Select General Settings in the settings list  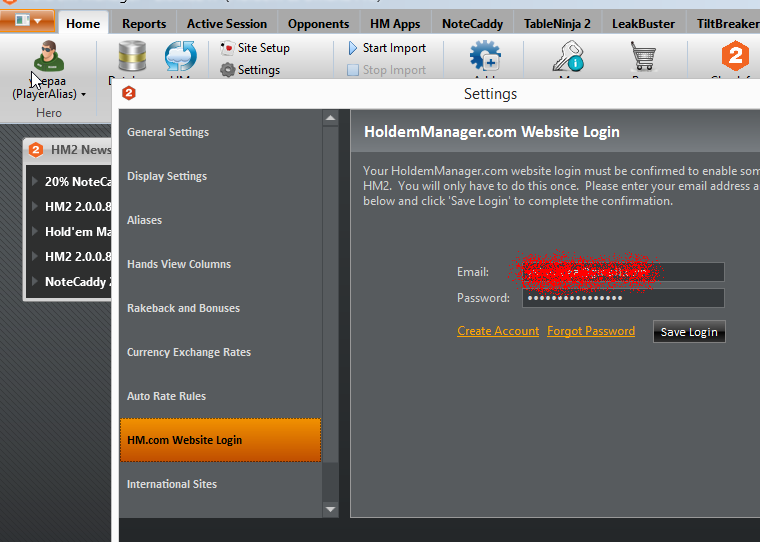point(220,132)
